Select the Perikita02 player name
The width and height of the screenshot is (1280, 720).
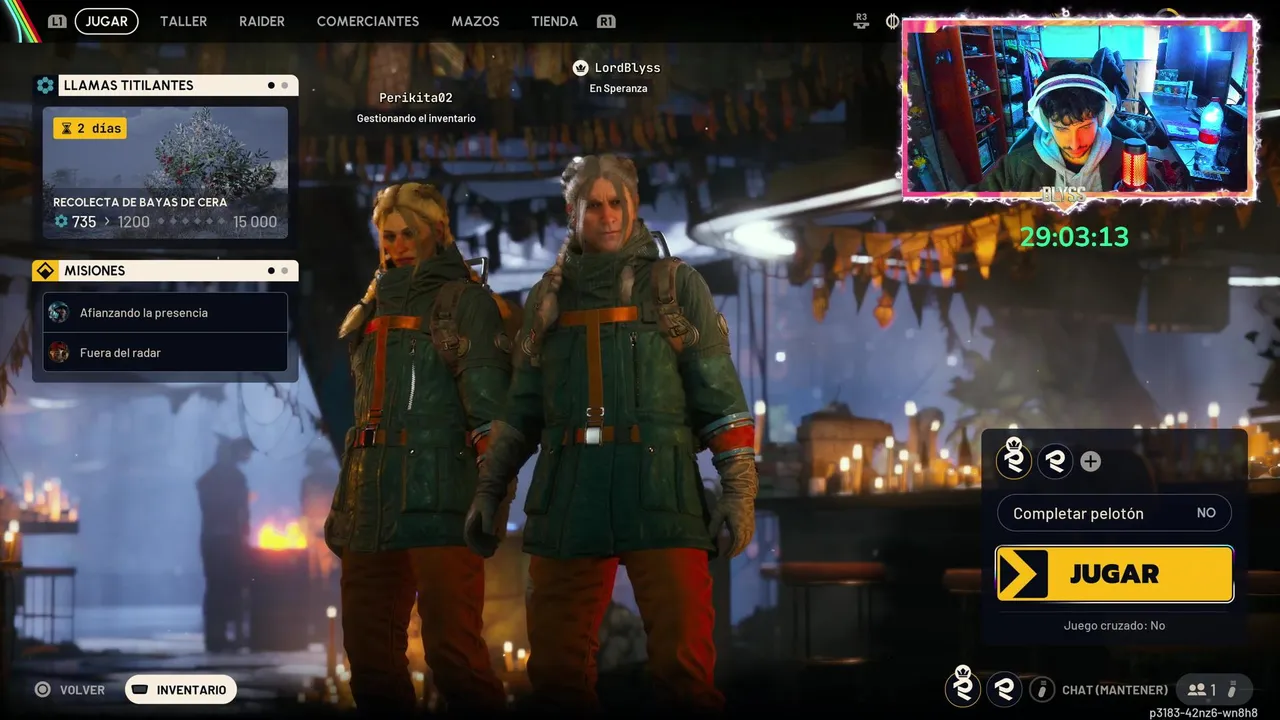point(416,98)
